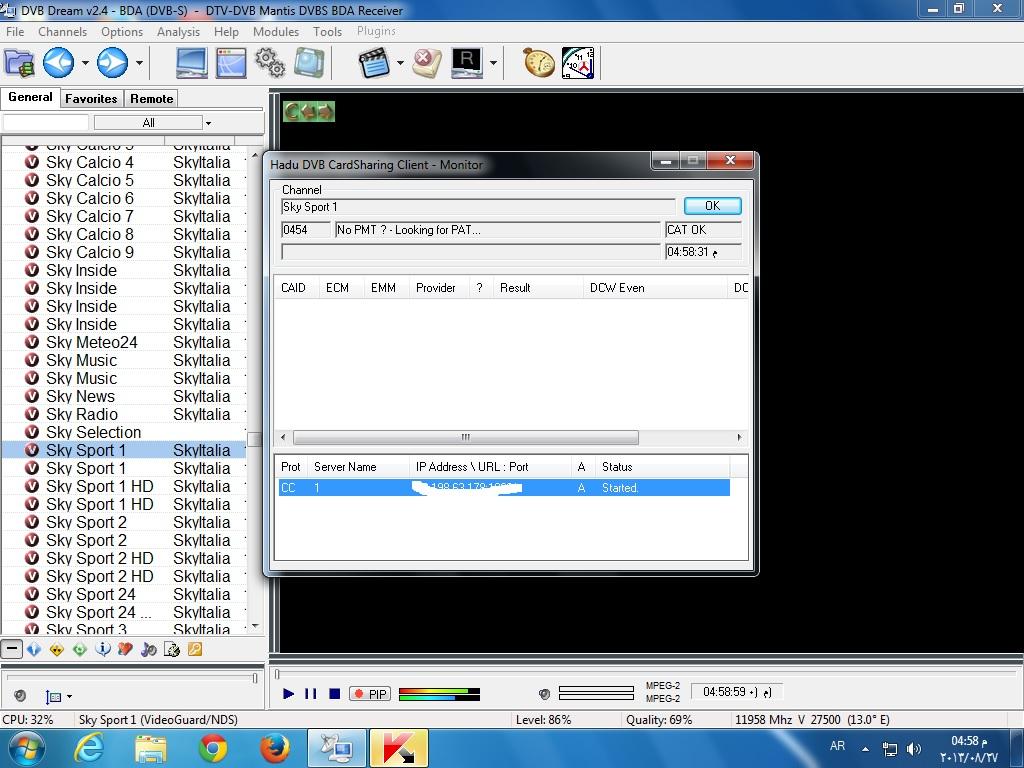The height and width of the screenshot is (768, 1024).
Task: Go to next channel with blue forward arrow
Action: 112,63
